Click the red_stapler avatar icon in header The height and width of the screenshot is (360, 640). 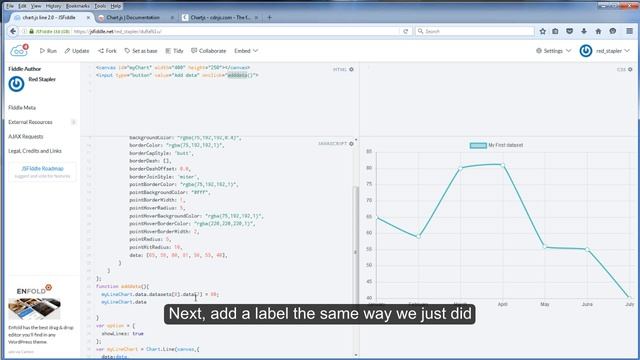click(x=586, y=51)
